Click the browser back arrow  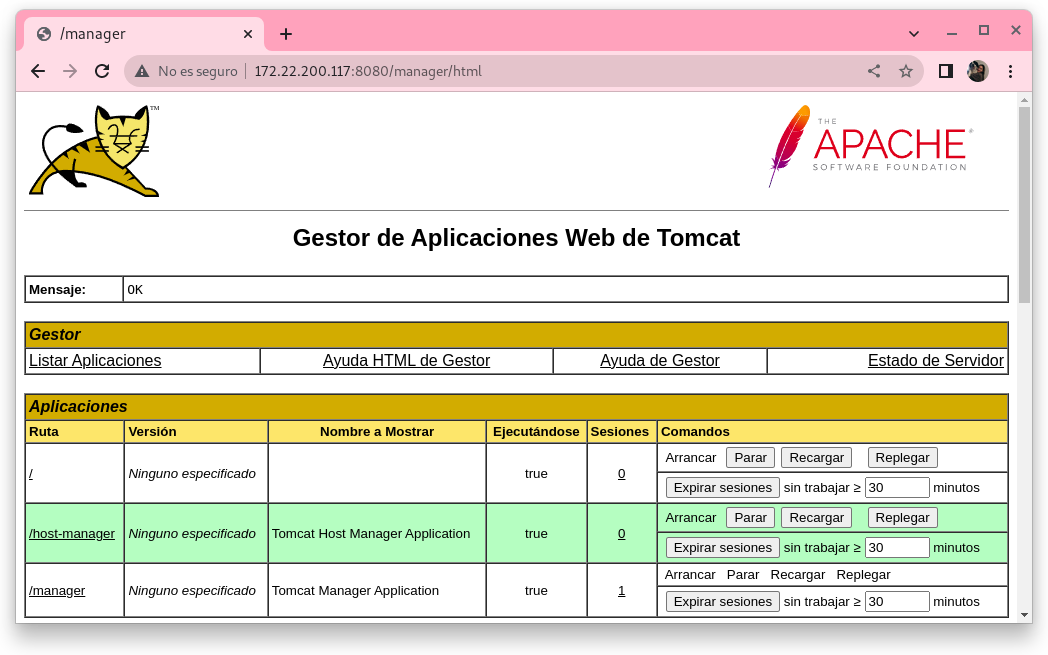pyautogui.click(x=38, y=71)
